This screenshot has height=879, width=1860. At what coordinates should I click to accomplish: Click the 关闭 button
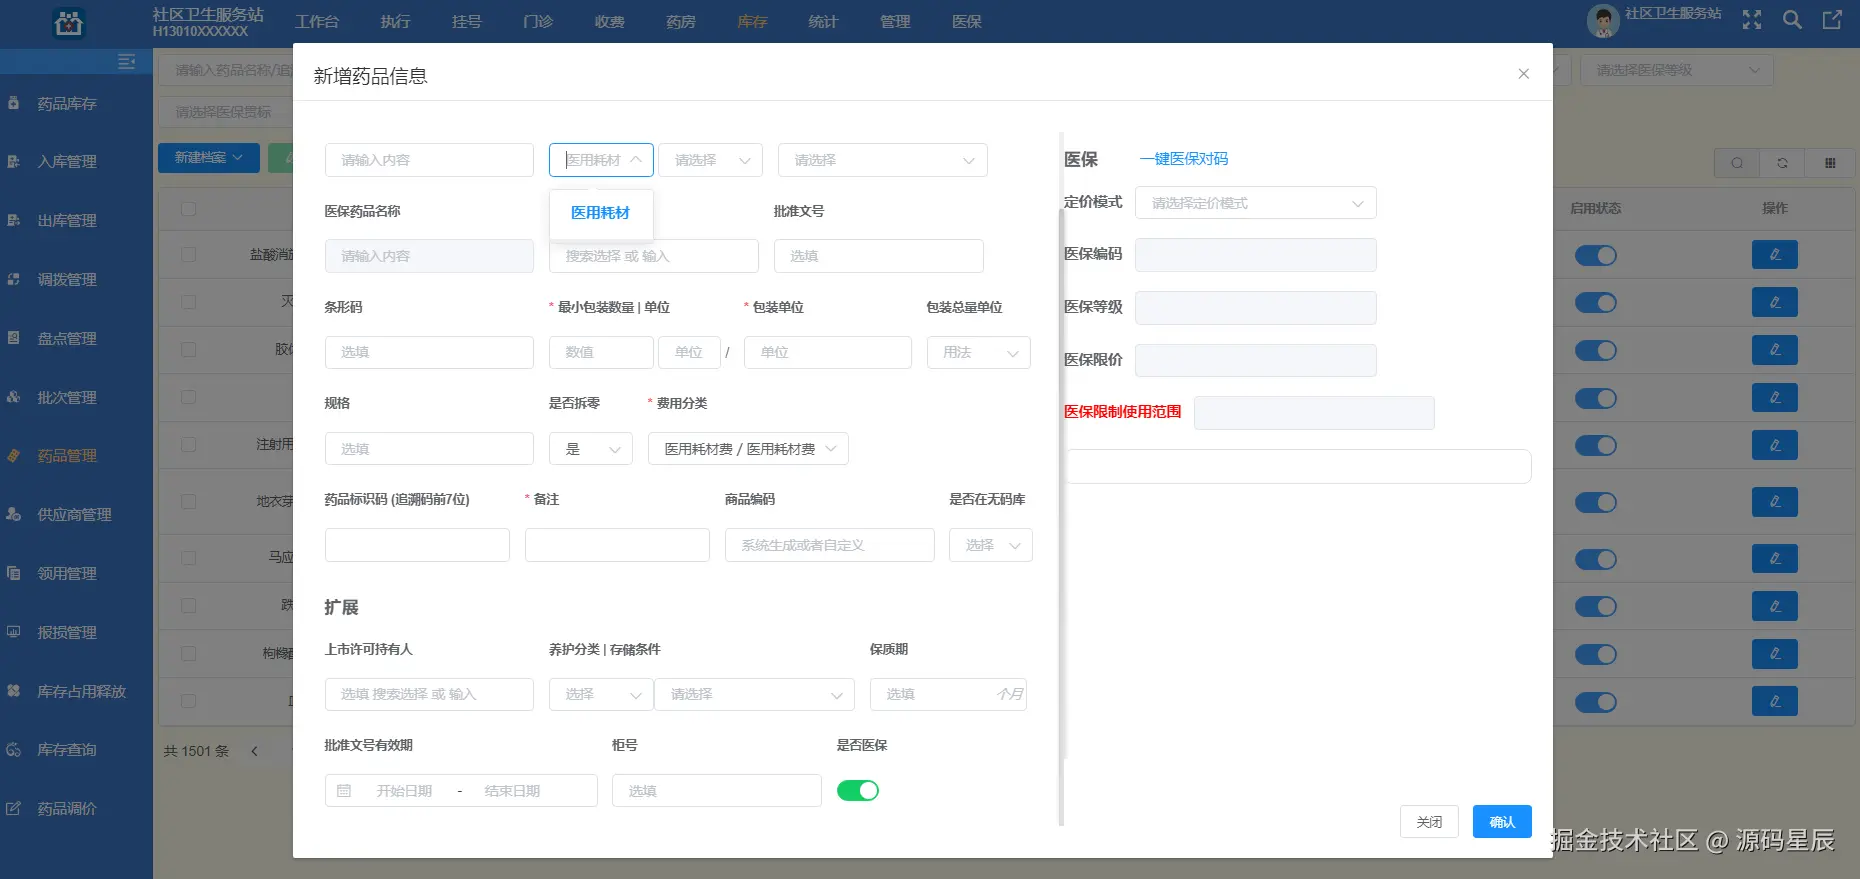[x=1429, y=822]
